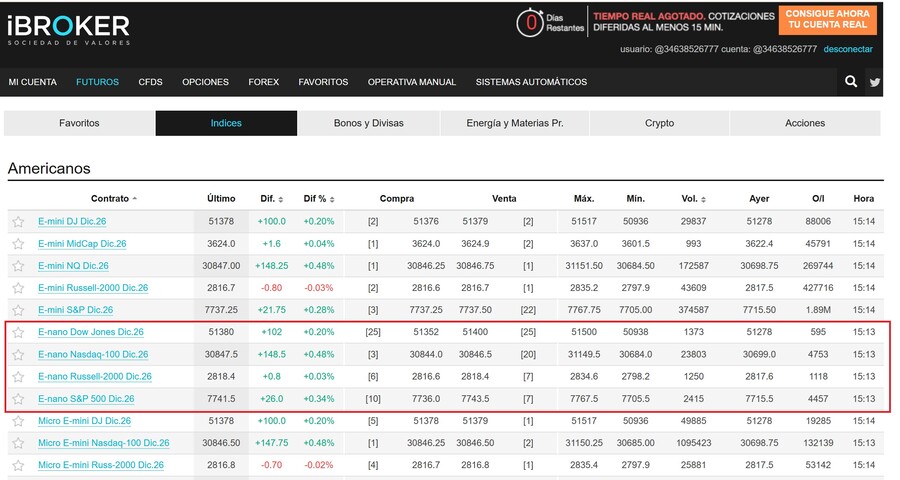
Task: Open Micro E-mini DJ Dic.26 contract
Action: tap(84, 421)
